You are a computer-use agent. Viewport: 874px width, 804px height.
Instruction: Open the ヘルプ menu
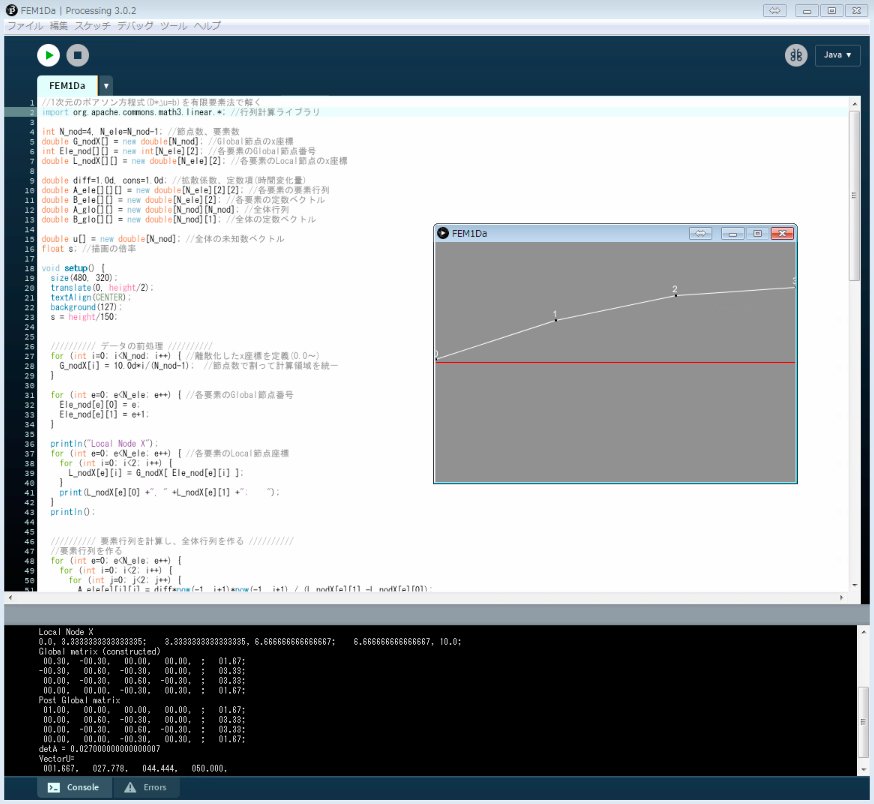pos(207,26)
